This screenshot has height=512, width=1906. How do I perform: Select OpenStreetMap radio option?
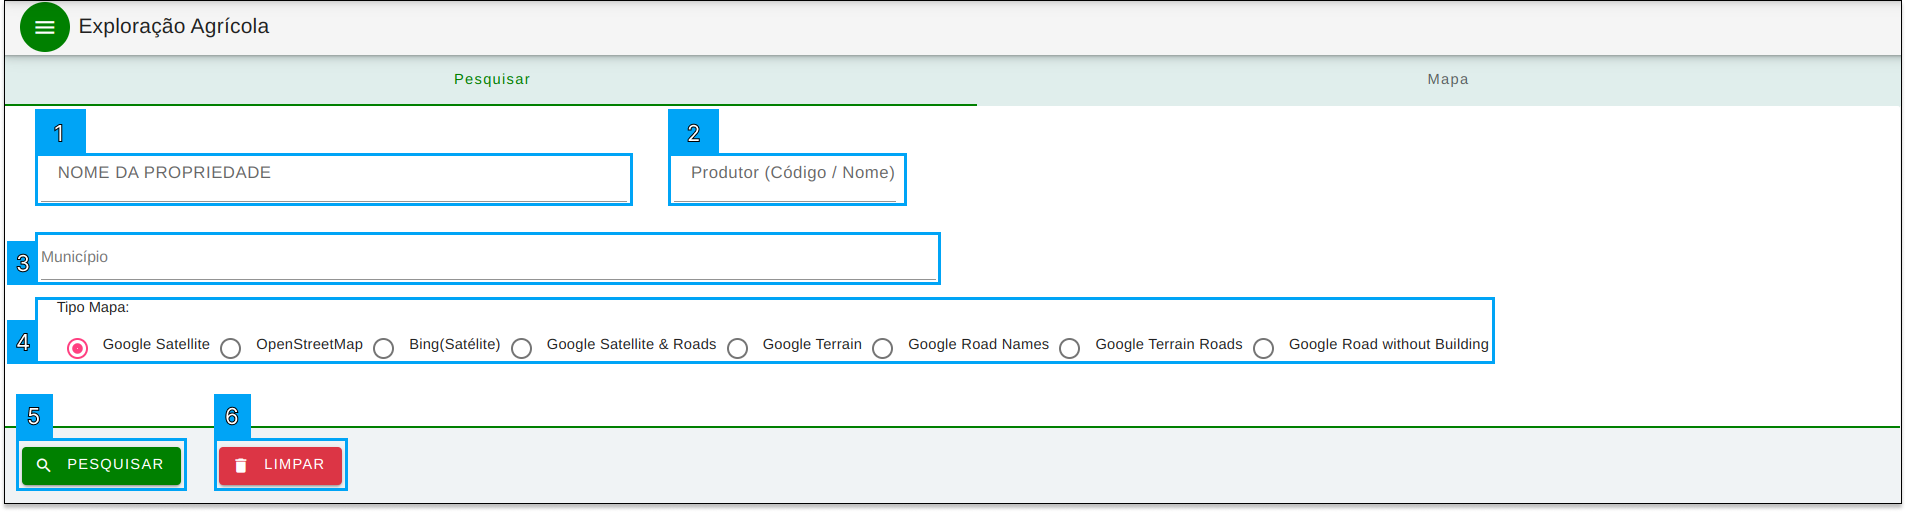tap(231, 348)
